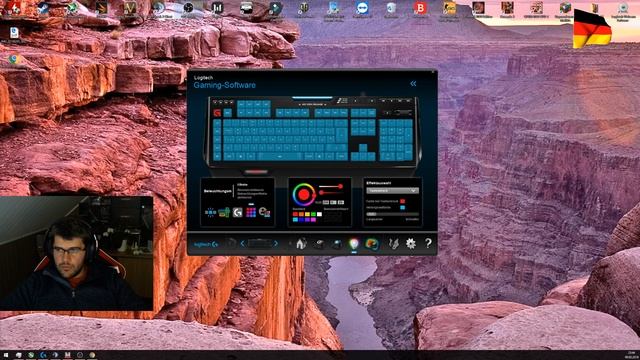Click the Logitech G icon in the taskbar
This screenshot has height=360, width=640.
(x=43, y=355)
